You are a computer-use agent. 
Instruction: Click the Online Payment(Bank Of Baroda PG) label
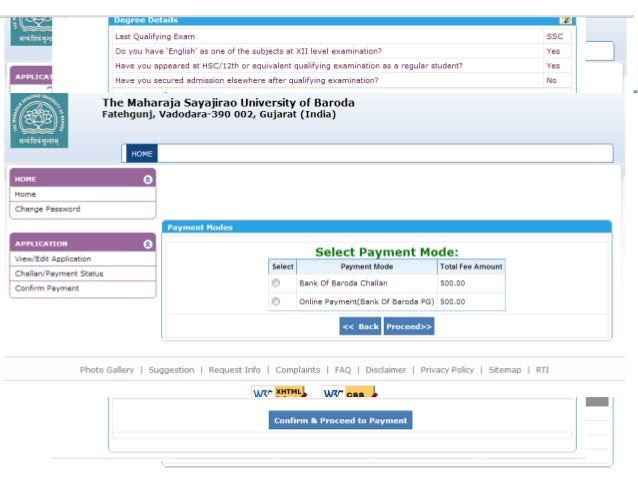(367, 302)
